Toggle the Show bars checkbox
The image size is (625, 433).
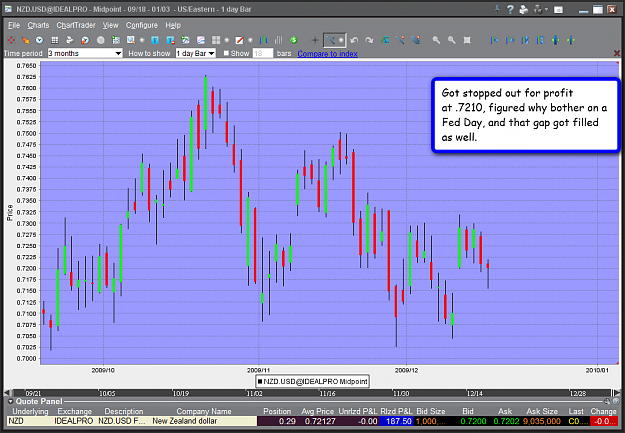point(226,53)
